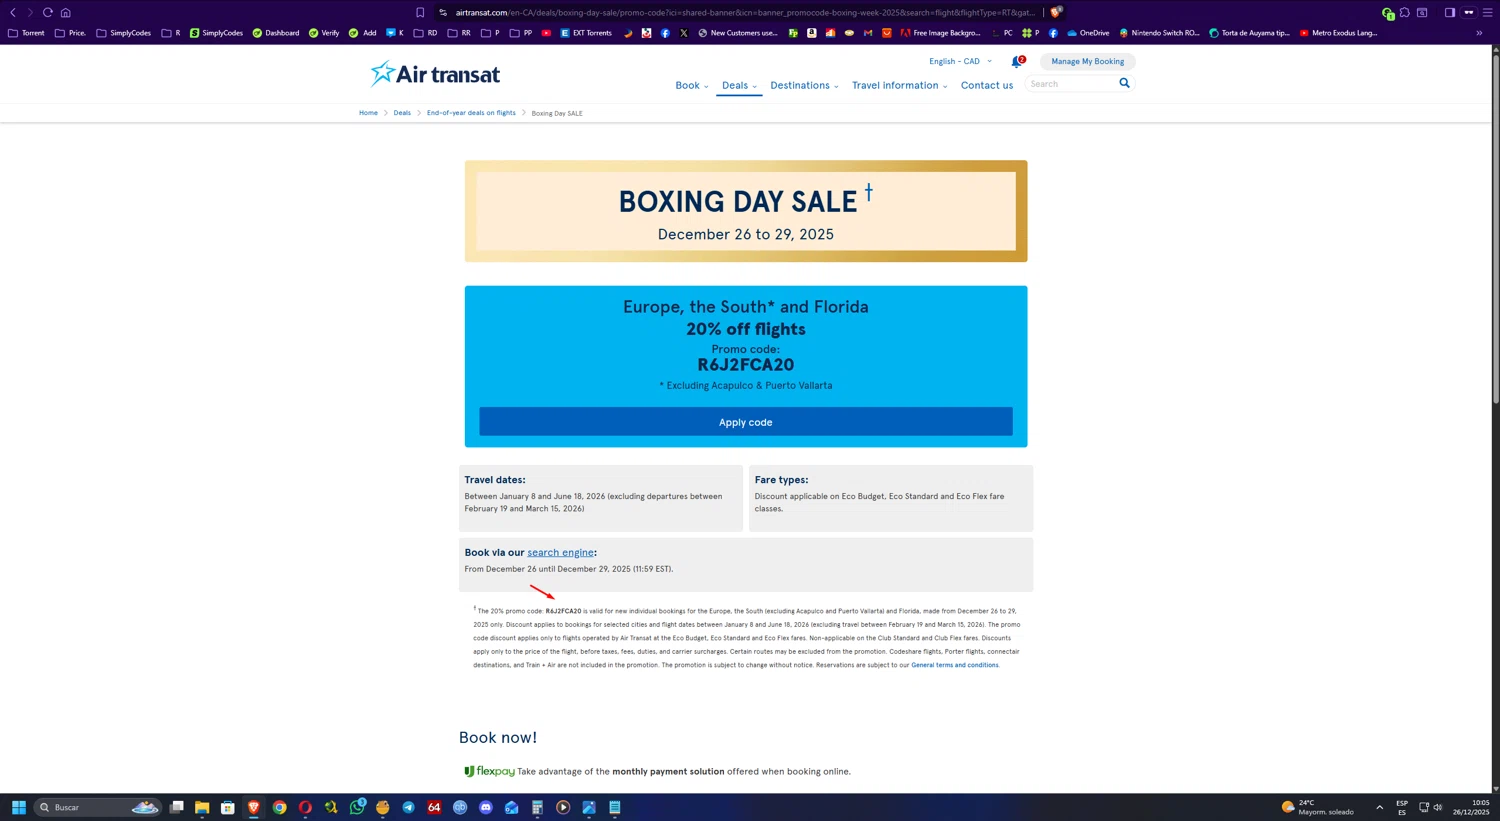1500x821 pixels.
Task: Open the Contact us menu item
Action: tap(986, 85)
